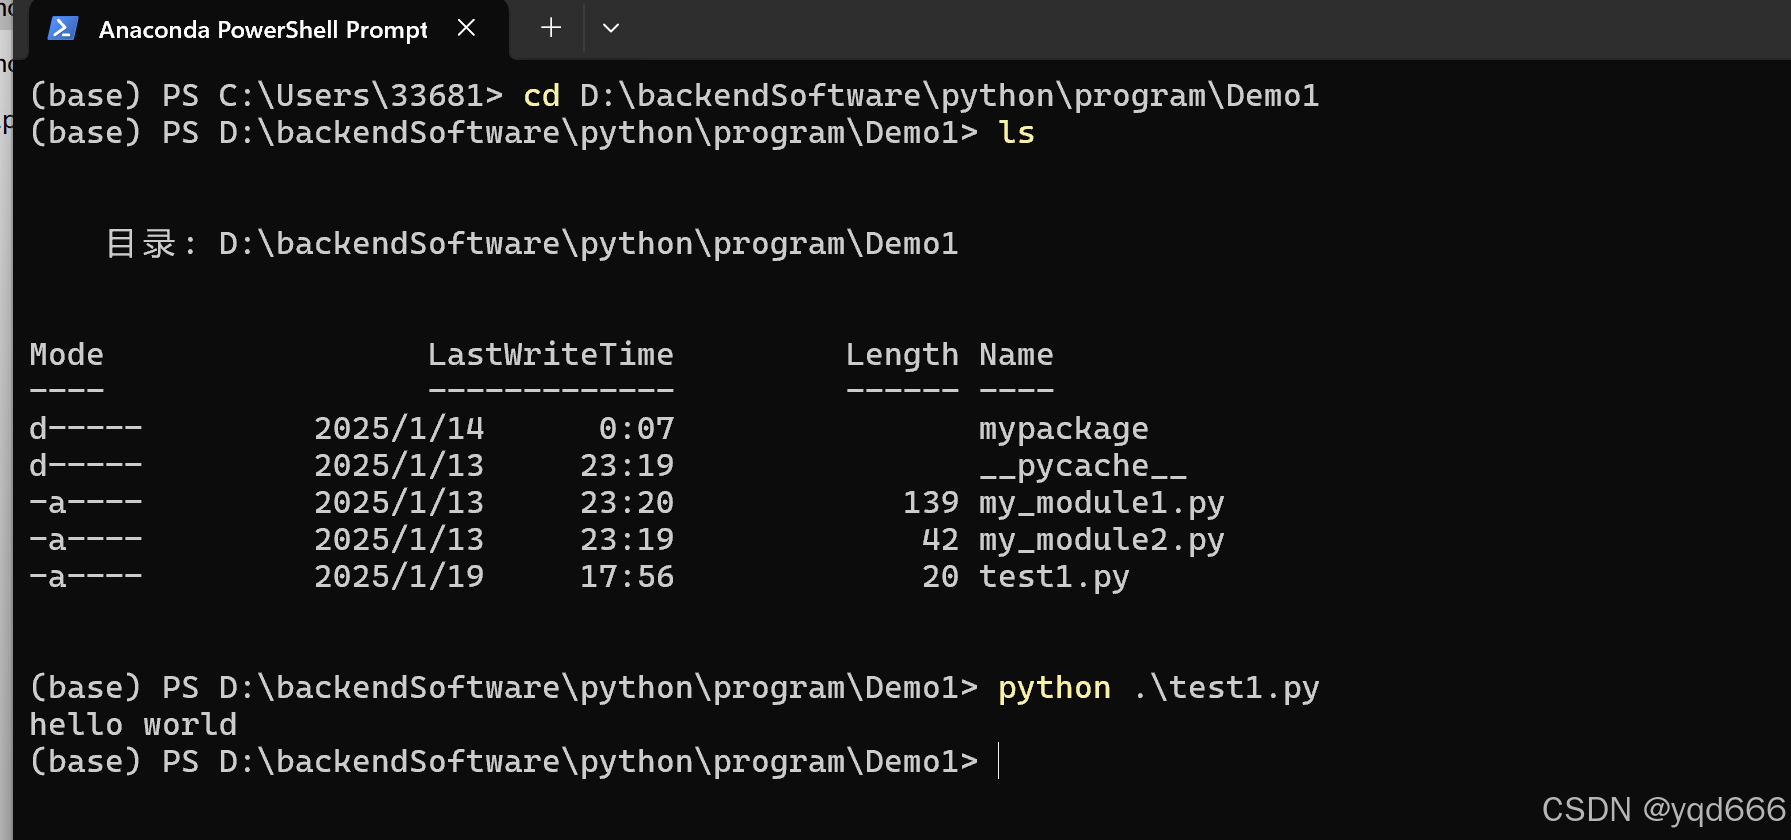Click the time 0:07
1791x840 pixels.
tap(636, 428)
